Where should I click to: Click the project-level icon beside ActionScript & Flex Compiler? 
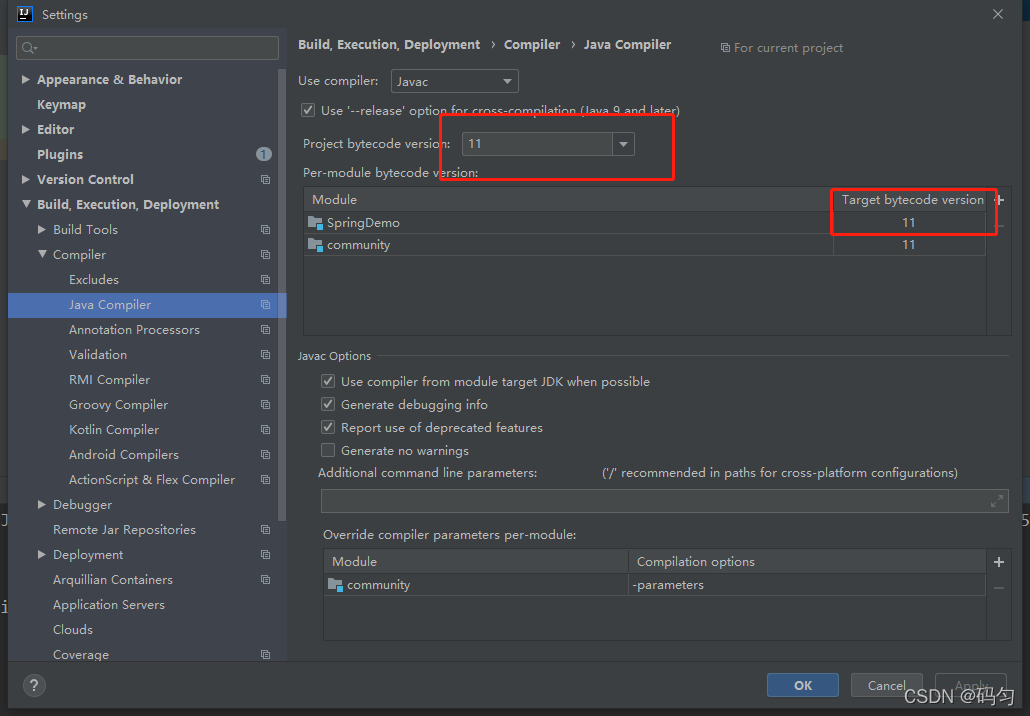pos(265,479)
